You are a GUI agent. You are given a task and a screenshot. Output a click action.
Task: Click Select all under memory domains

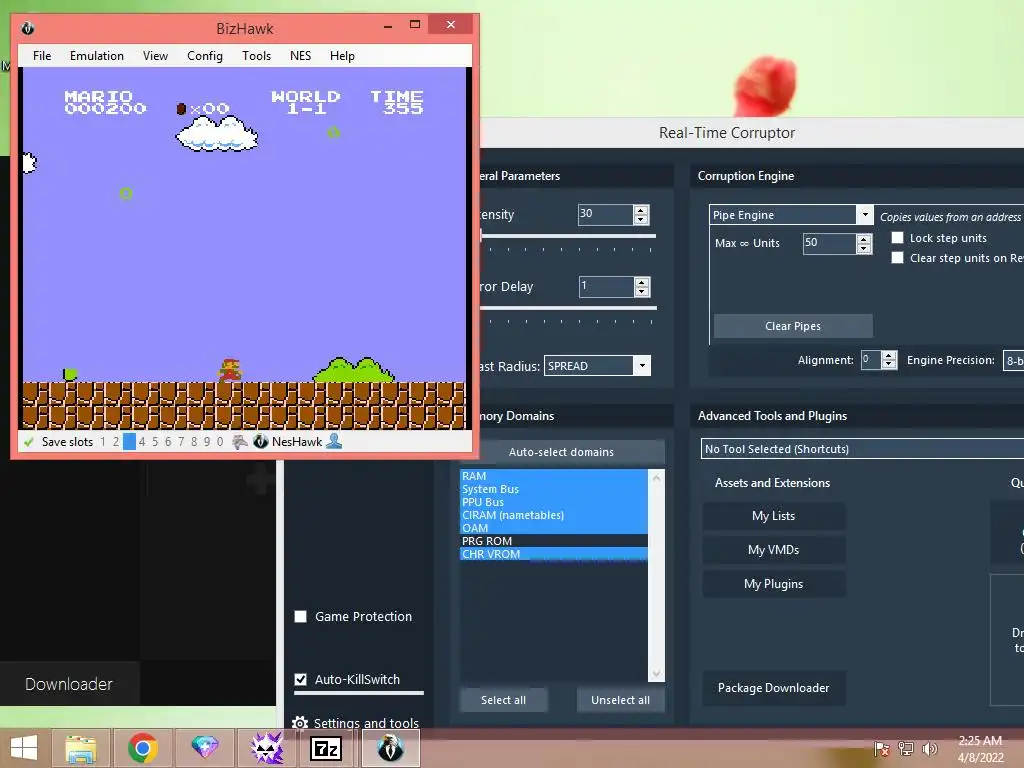coord(504,700)
